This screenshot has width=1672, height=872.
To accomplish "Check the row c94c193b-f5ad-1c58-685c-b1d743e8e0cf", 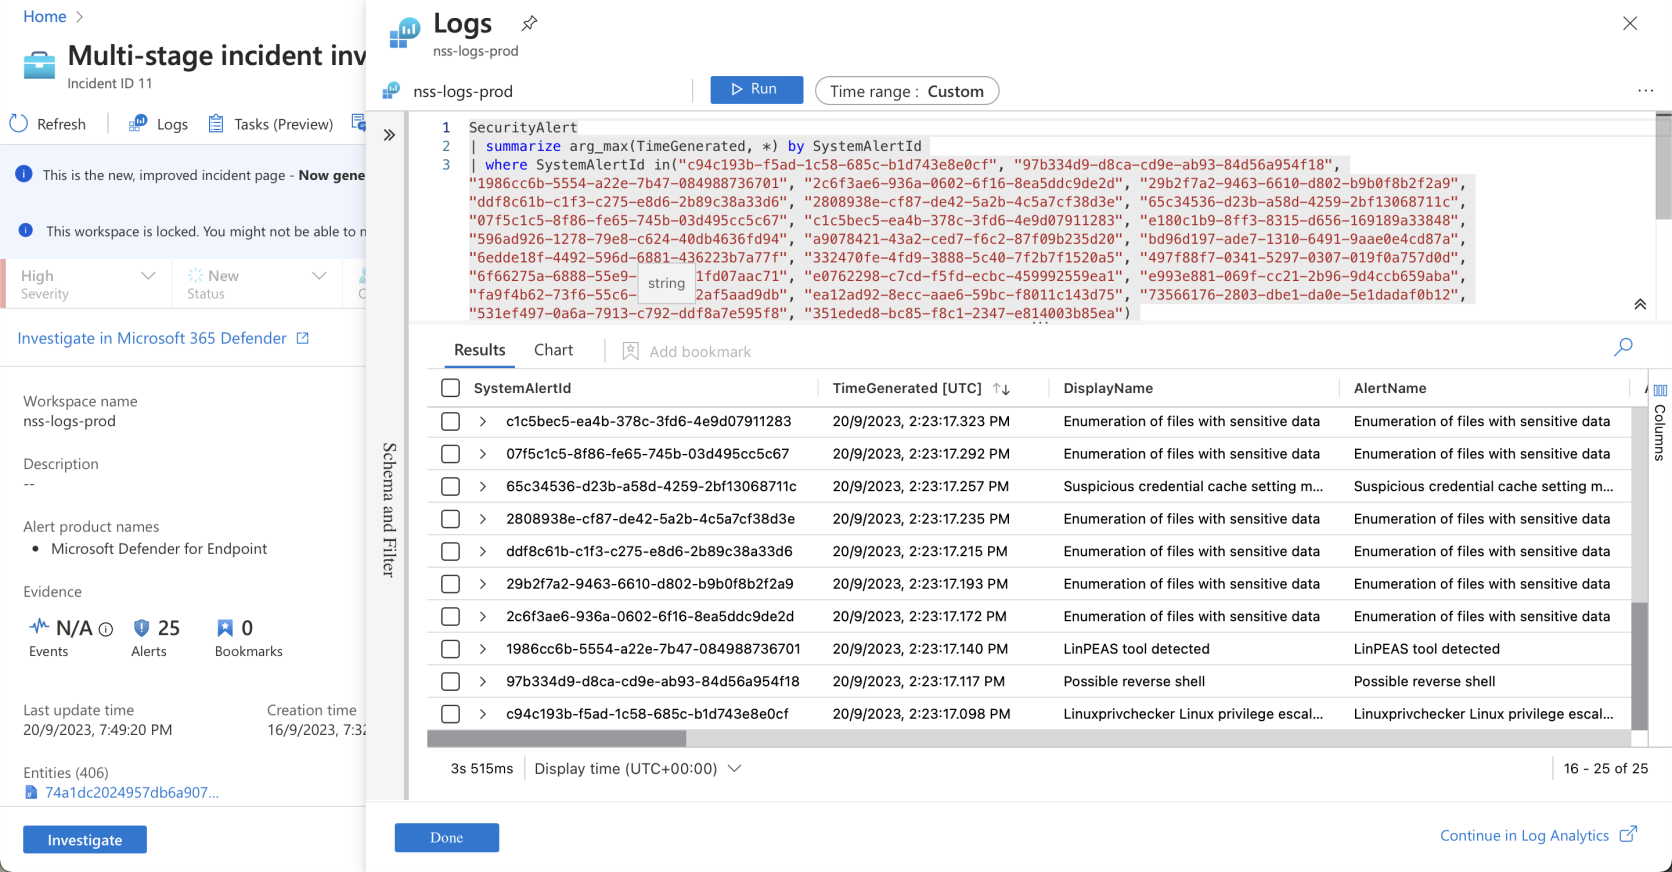I will 451,714.
